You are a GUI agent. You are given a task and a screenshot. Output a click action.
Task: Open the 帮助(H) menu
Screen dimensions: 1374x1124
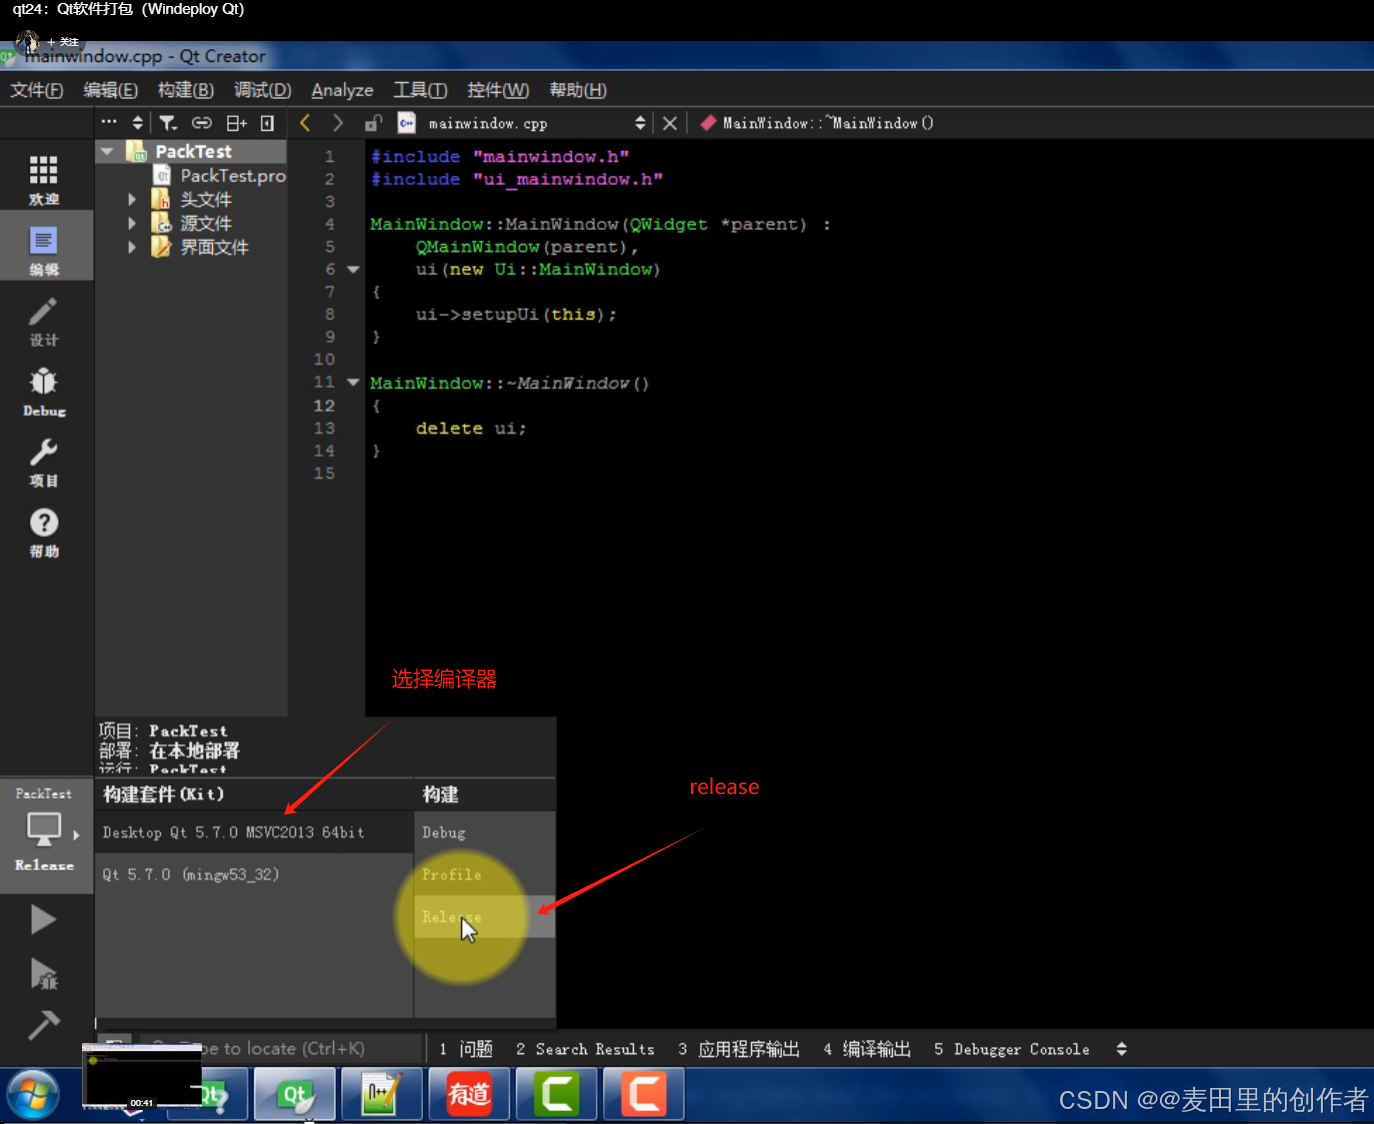578,90
